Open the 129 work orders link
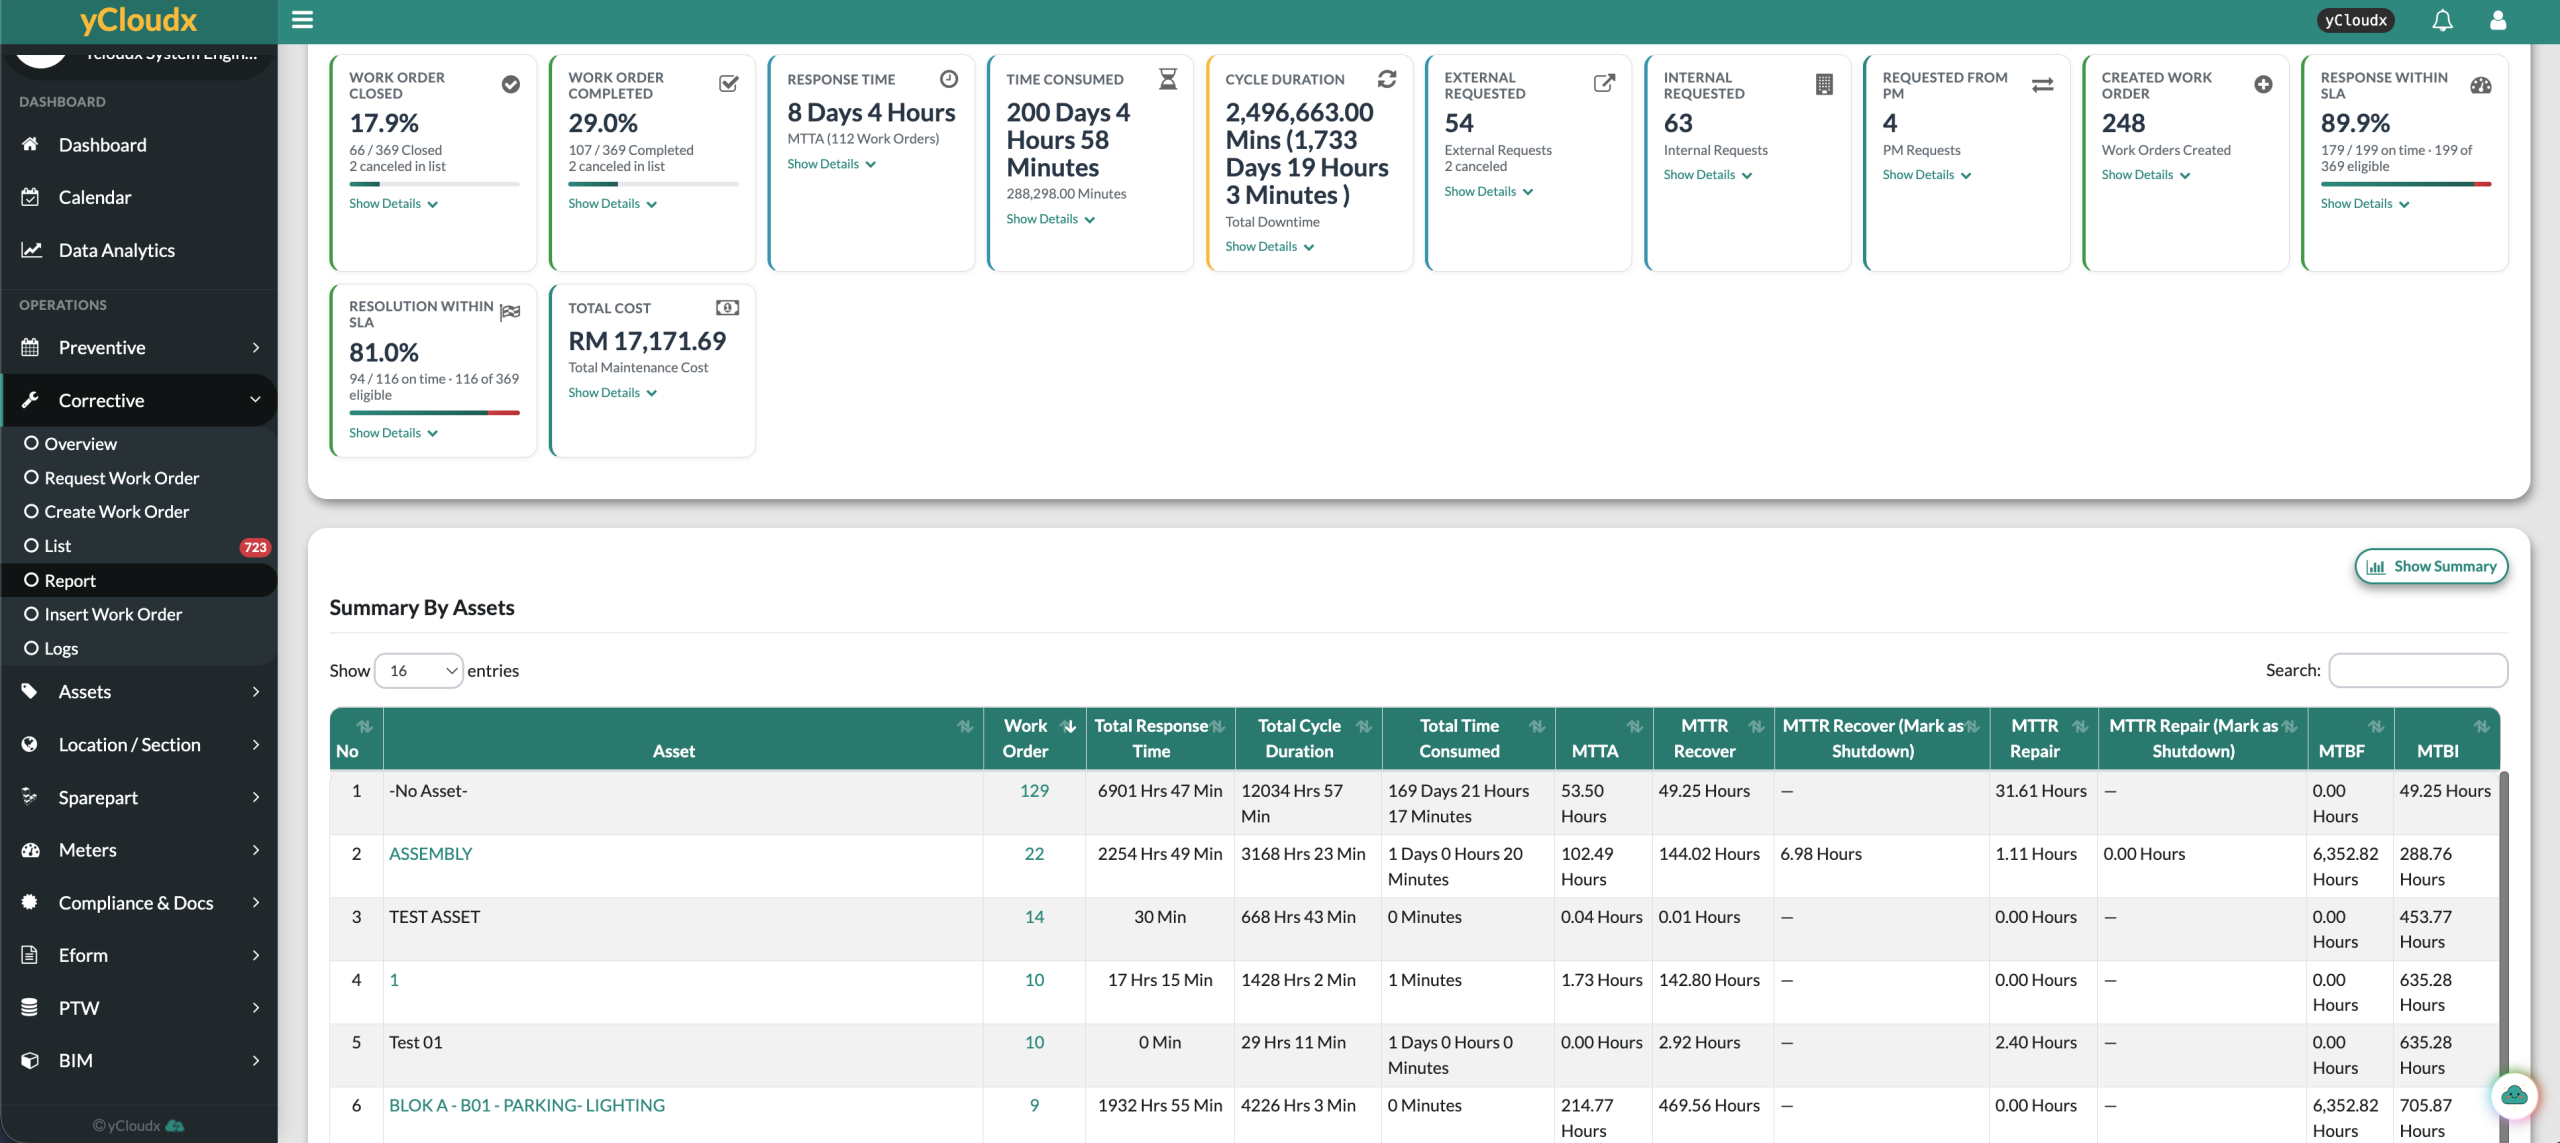This screenshot has height=1143, width=2560. tap(1034, 791)
